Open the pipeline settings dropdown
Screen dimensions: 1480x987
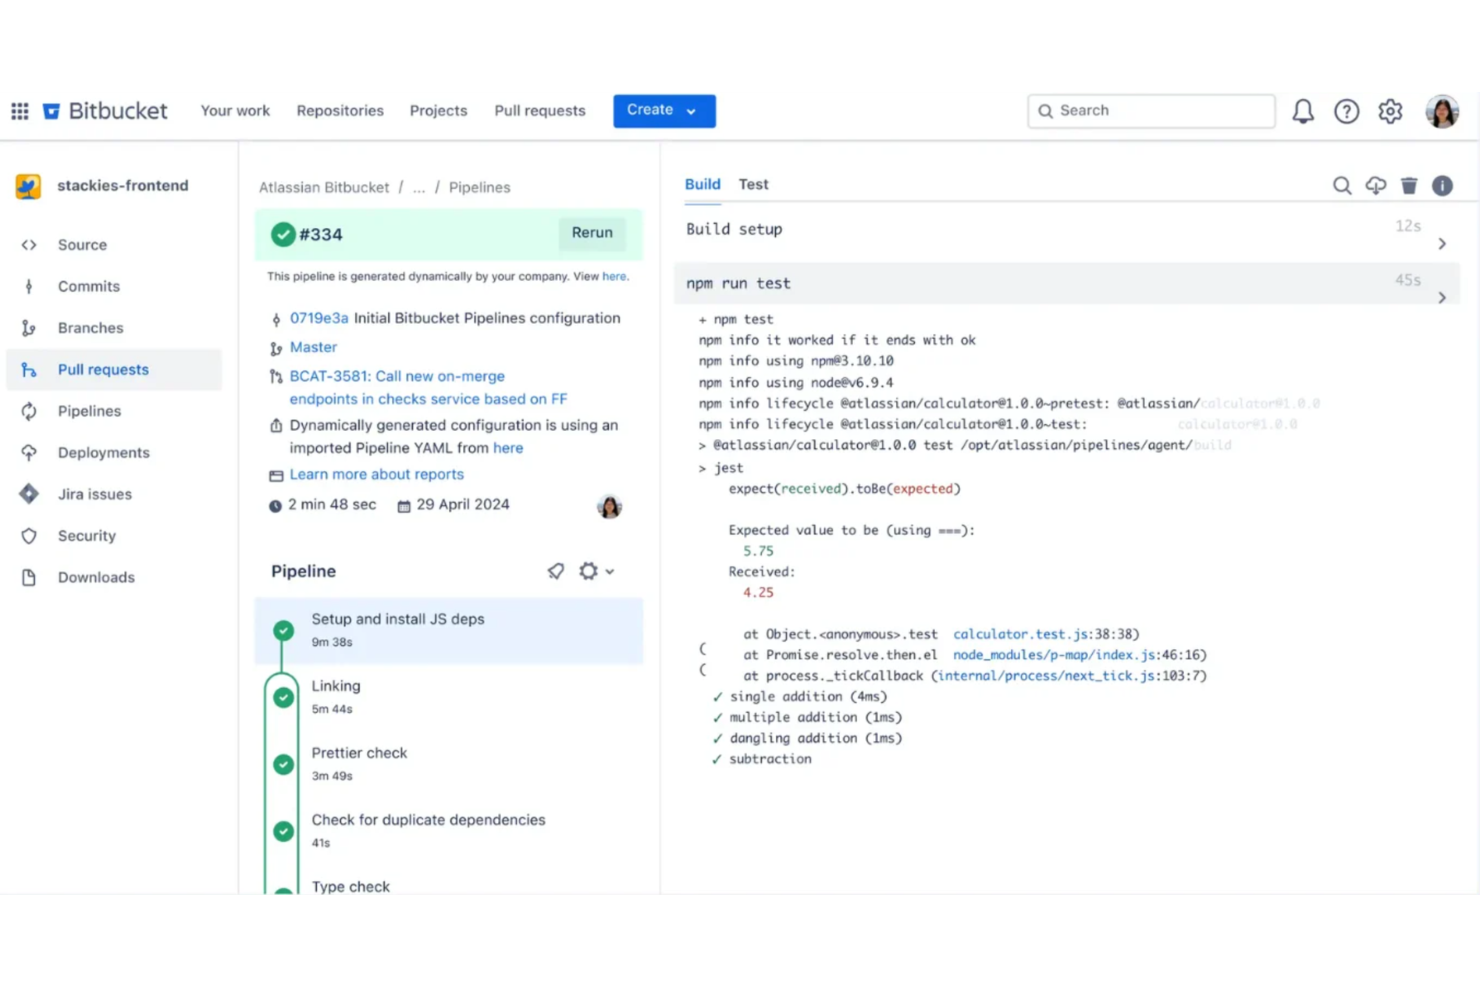coord(594,570)
